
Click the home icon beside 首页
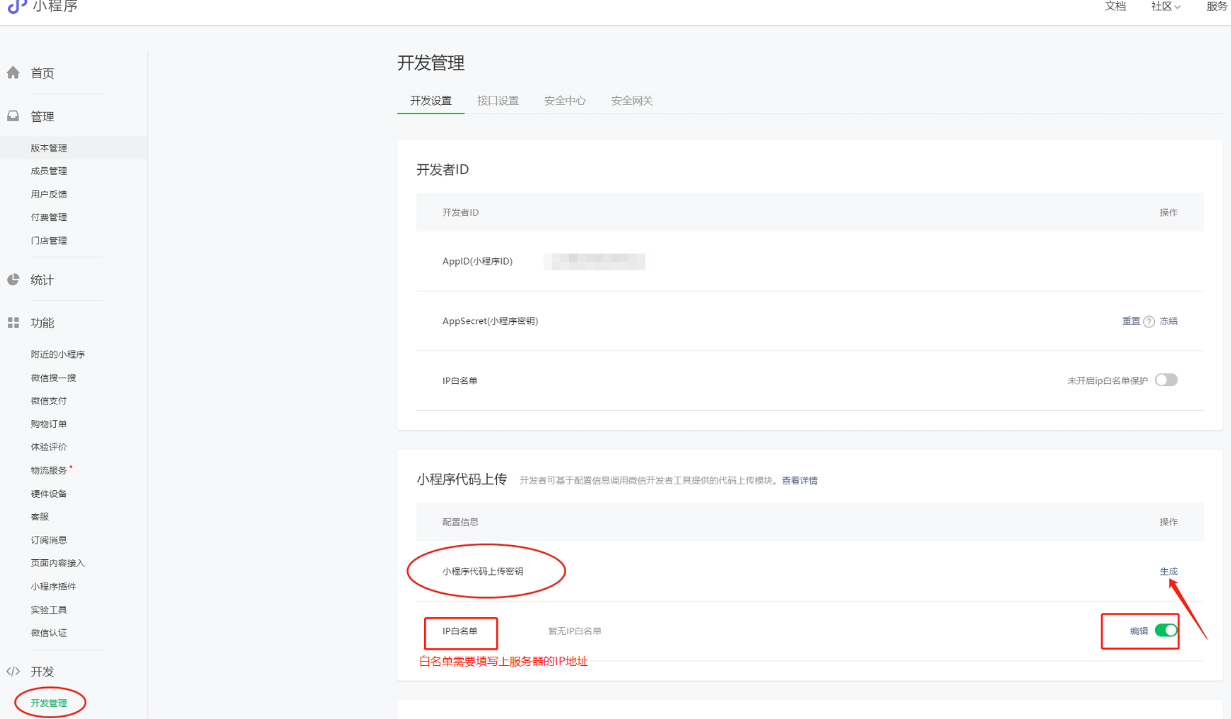coord(13,73)
